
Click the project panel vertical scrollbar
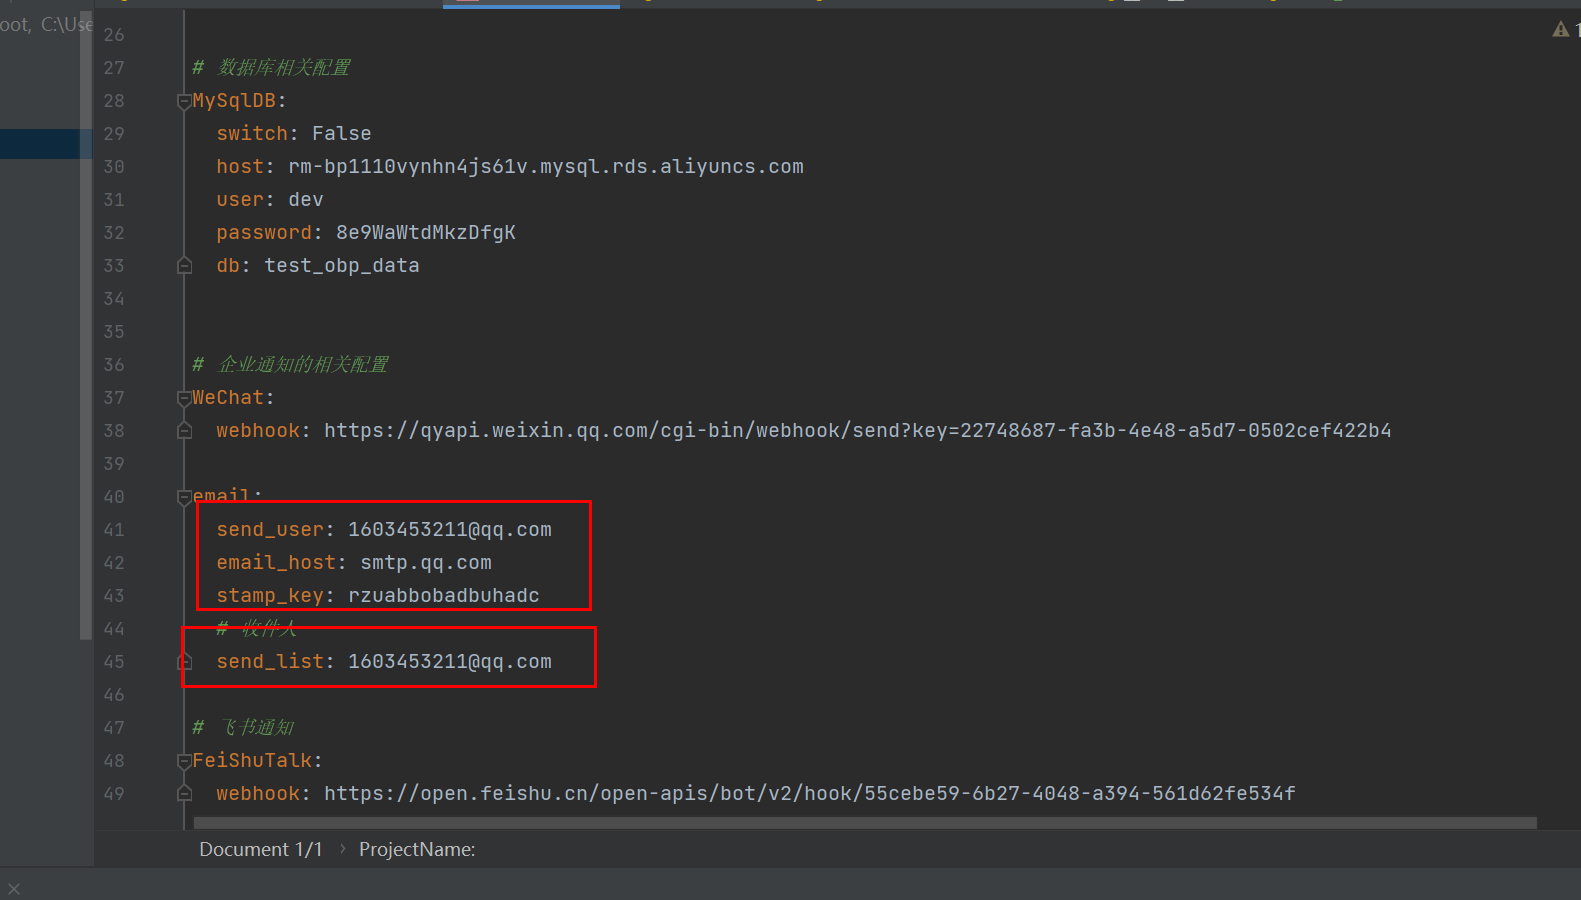(86, 325)
